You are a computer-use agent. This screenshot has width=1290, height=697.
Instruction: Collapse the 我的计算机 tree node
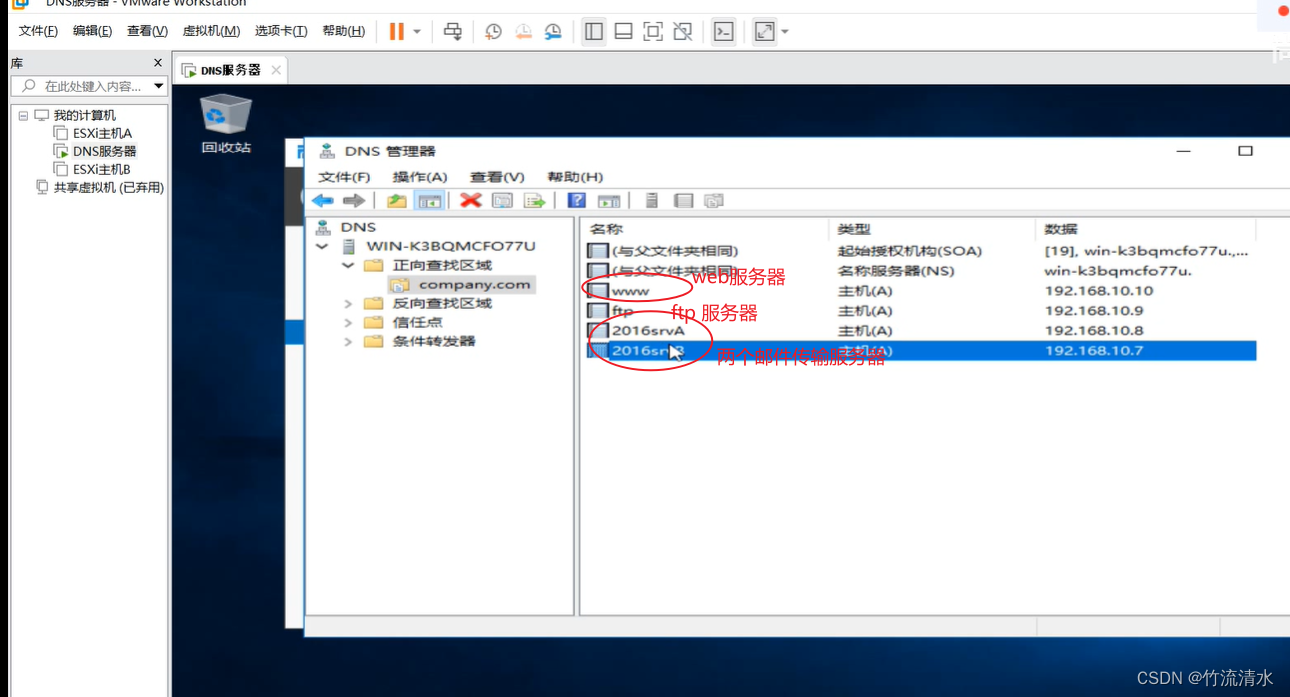click(23, 116)
